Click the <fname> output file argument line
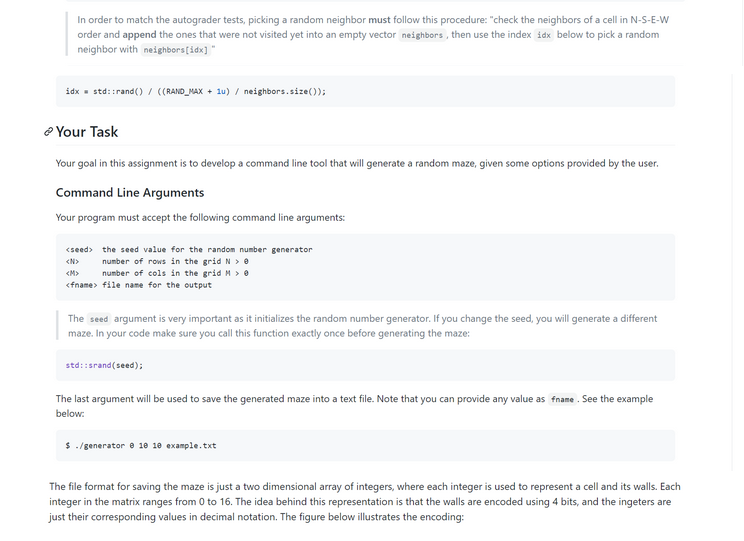The height and width of the screenshot is (541, 744). click(139, 285)
